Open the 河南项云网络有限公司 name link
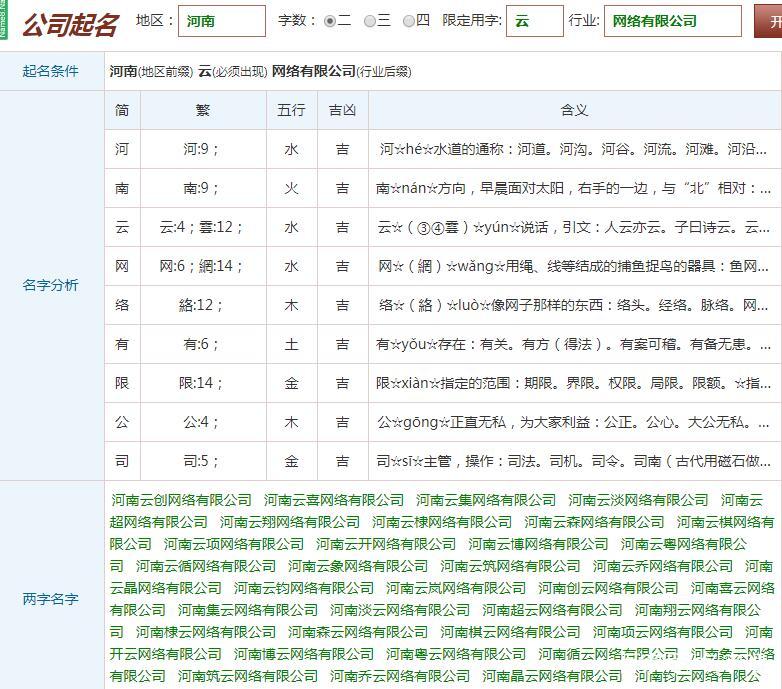Screen dimensions: 782x689 (x=663, y=632)
